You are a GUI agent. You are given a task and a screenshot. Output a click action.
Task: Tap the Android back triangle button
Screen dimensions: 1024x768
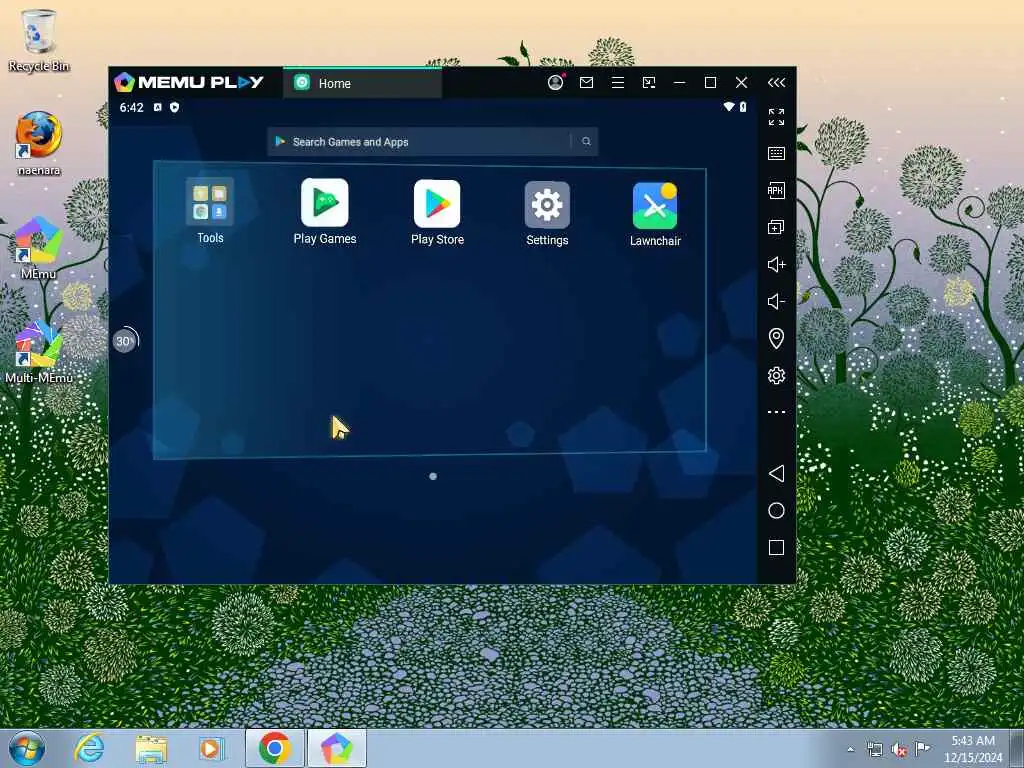click(776, 473)
